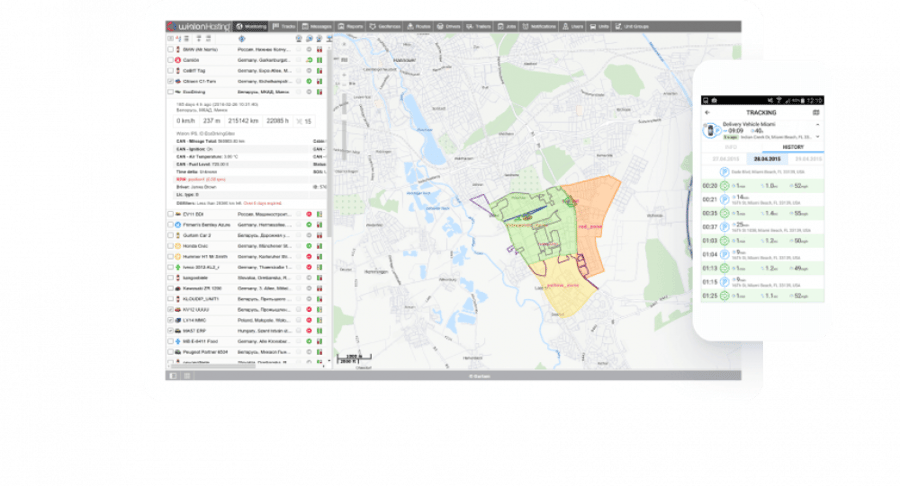The image size is (900, 486).
Task: Untick the MA57 ERP unit checkbox
Action: tap(170, 331)
